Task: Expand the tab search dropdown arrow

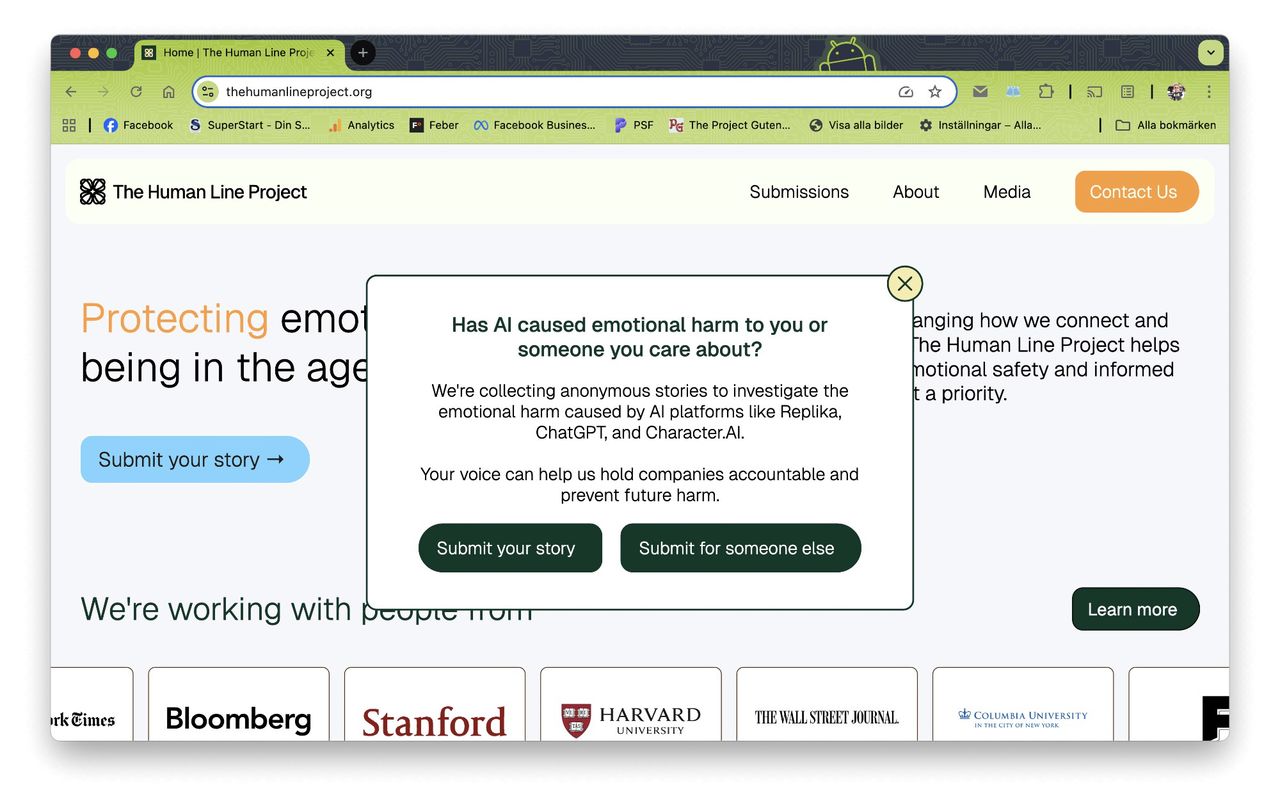Action: click(1211, 53)
